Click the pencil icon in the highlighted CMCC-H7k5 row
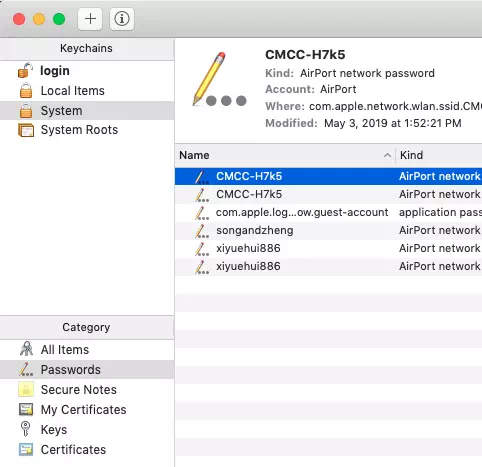482x467 pixels. (x=202, y=177)
